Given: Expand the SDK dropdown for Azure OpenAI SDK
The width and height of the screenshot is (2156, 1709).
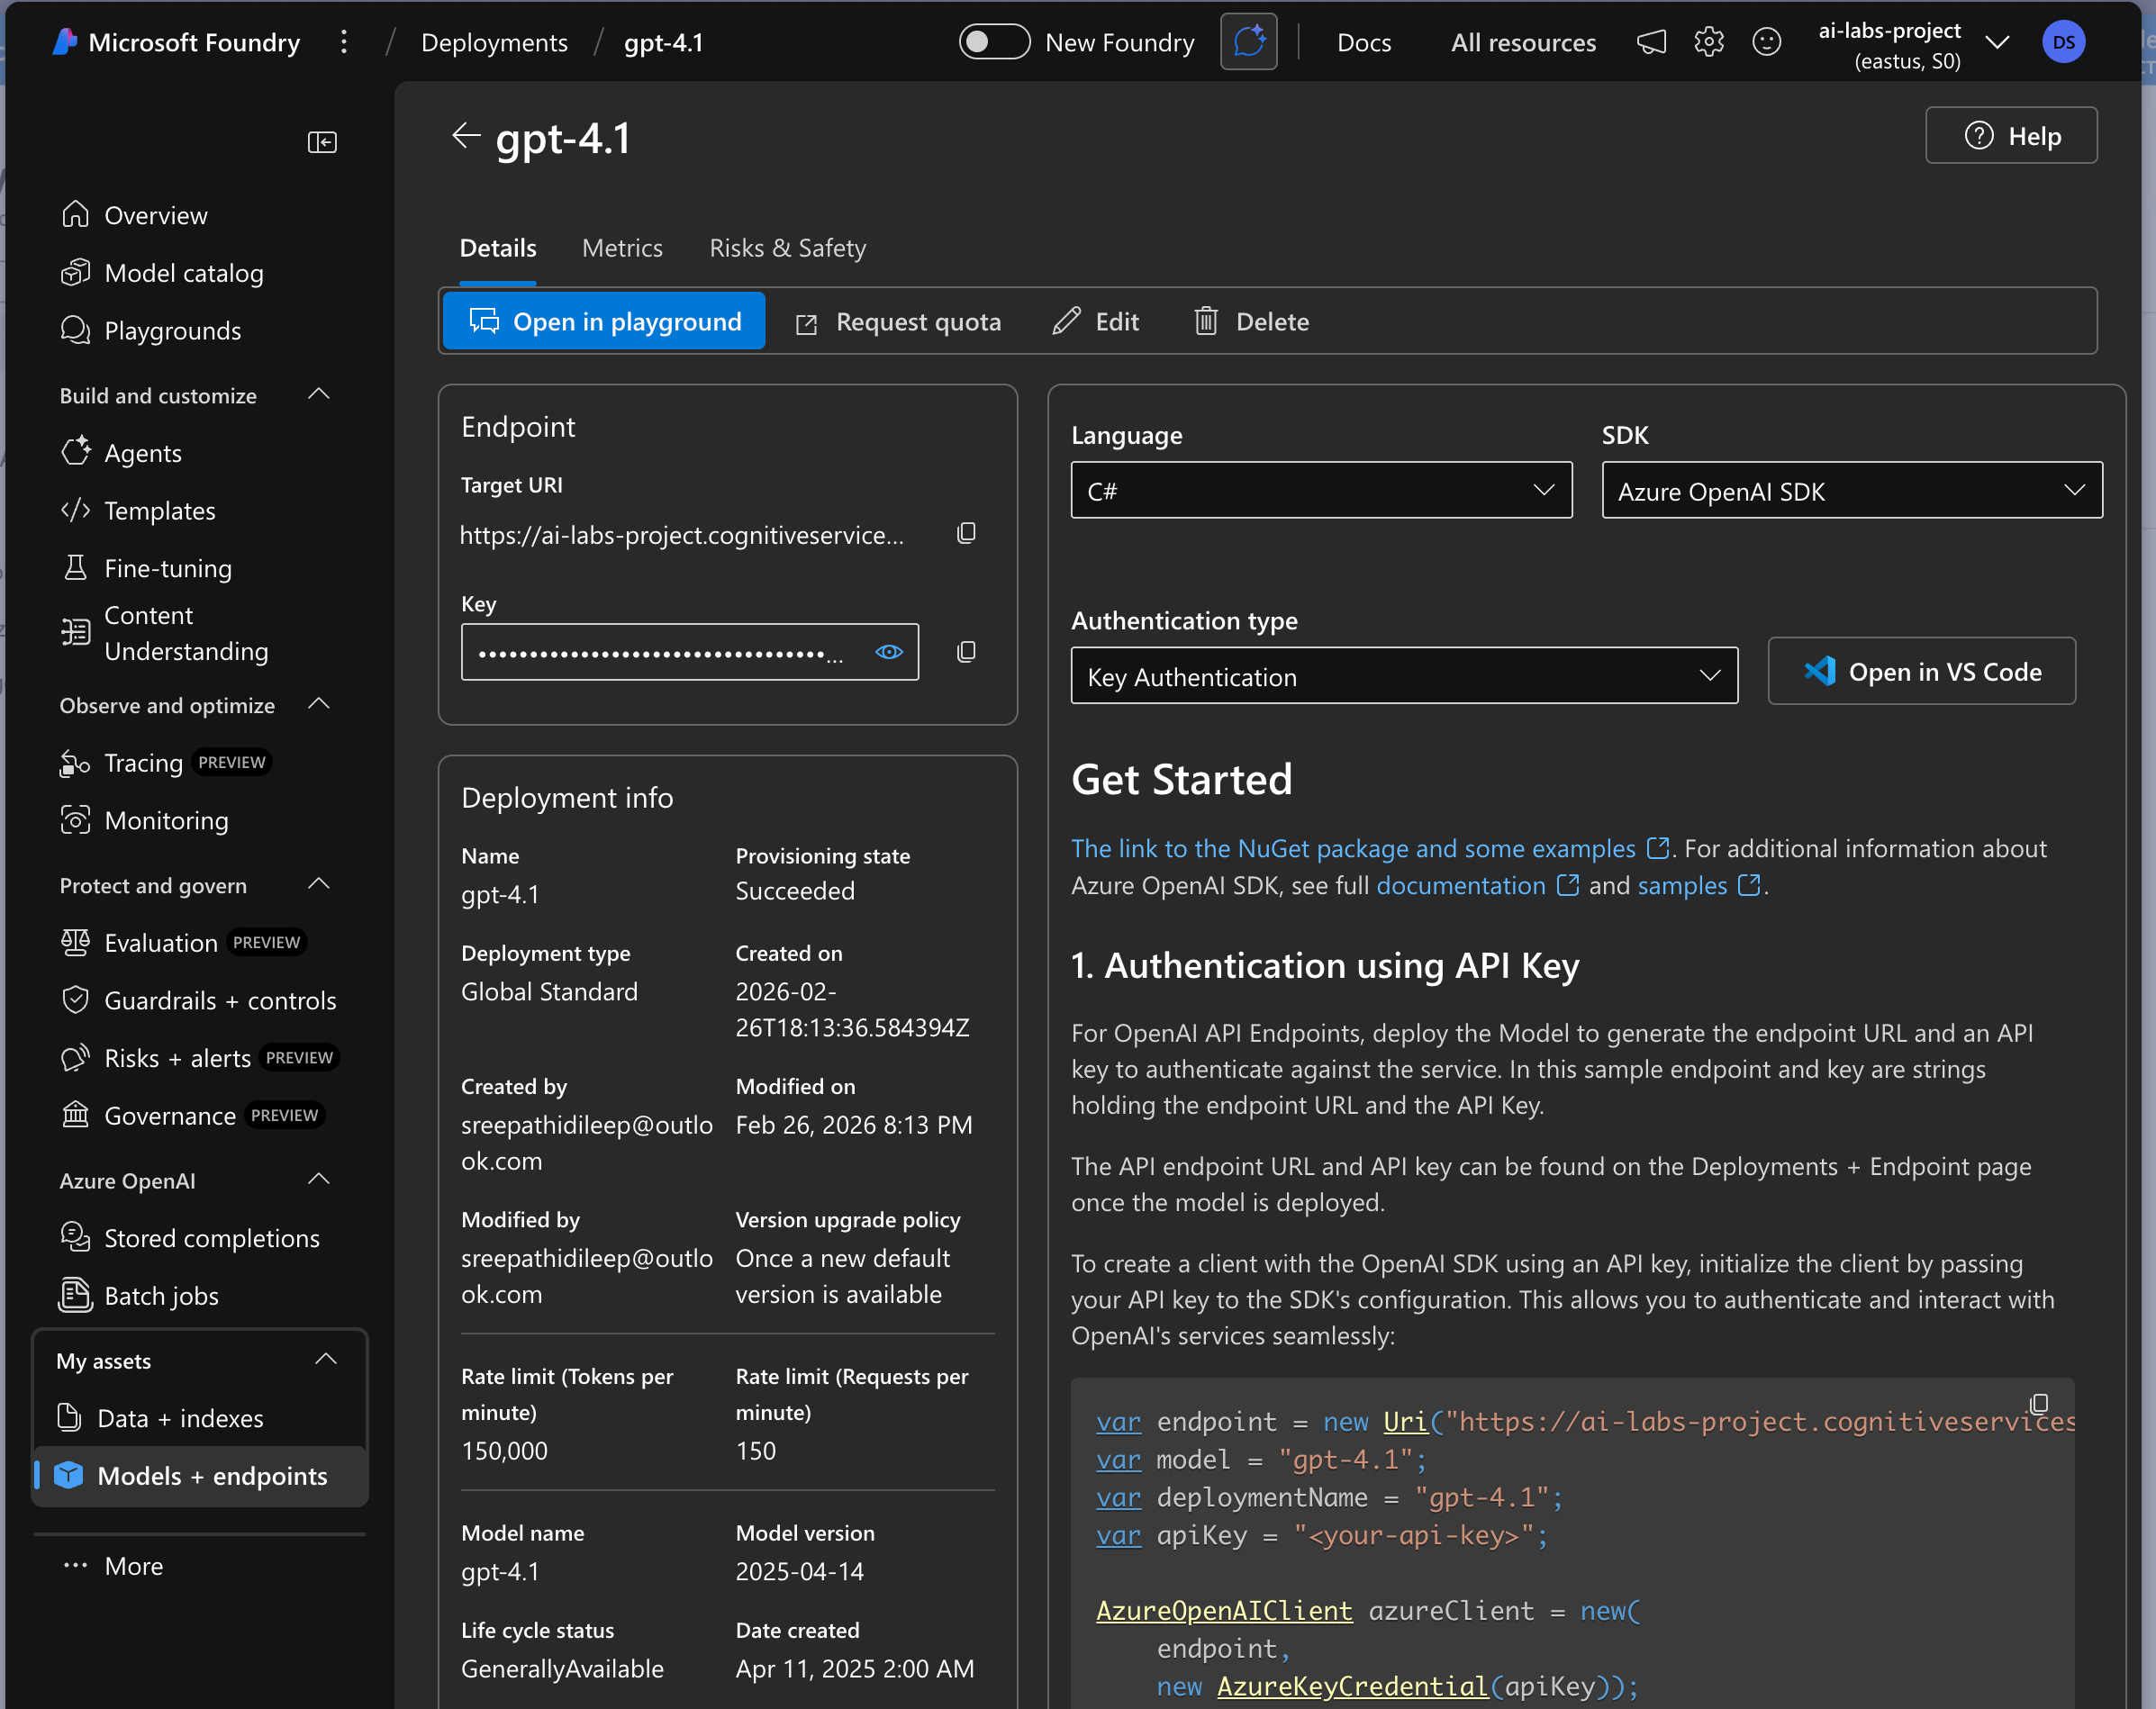Looking at the screenshot, I should click(1851, 490).
